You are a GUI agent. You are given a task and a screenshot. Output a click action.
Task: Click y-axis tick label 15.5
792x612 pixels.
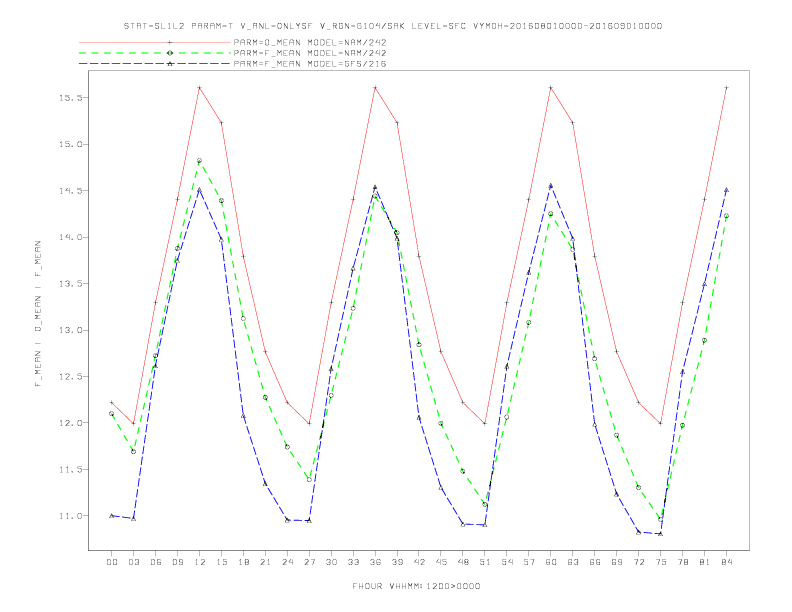click(70, 97)
